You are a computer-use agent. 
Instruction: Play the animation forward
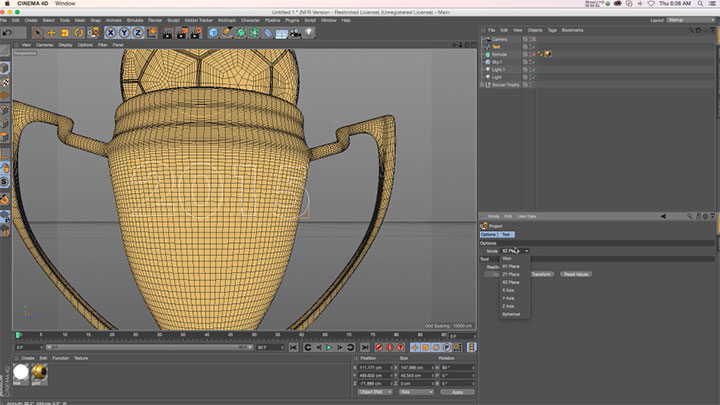[x=329, y=348]
